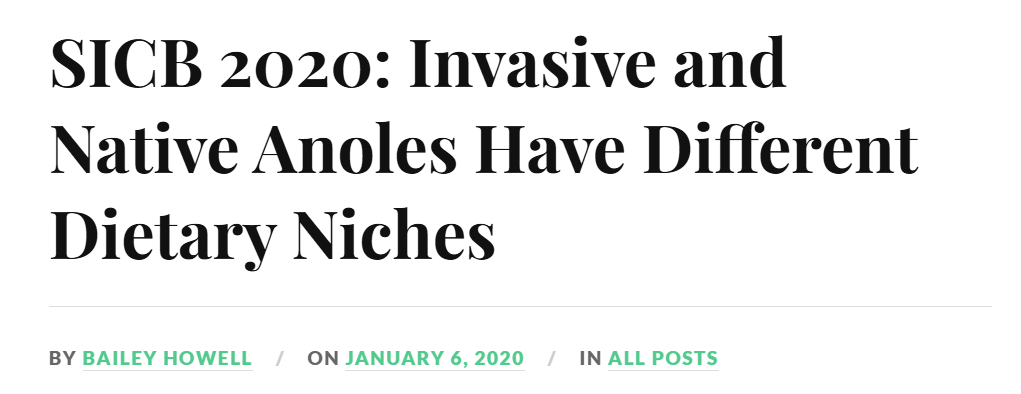
Task: Open the Bailey Howell author link
Action: pos(167,359)
